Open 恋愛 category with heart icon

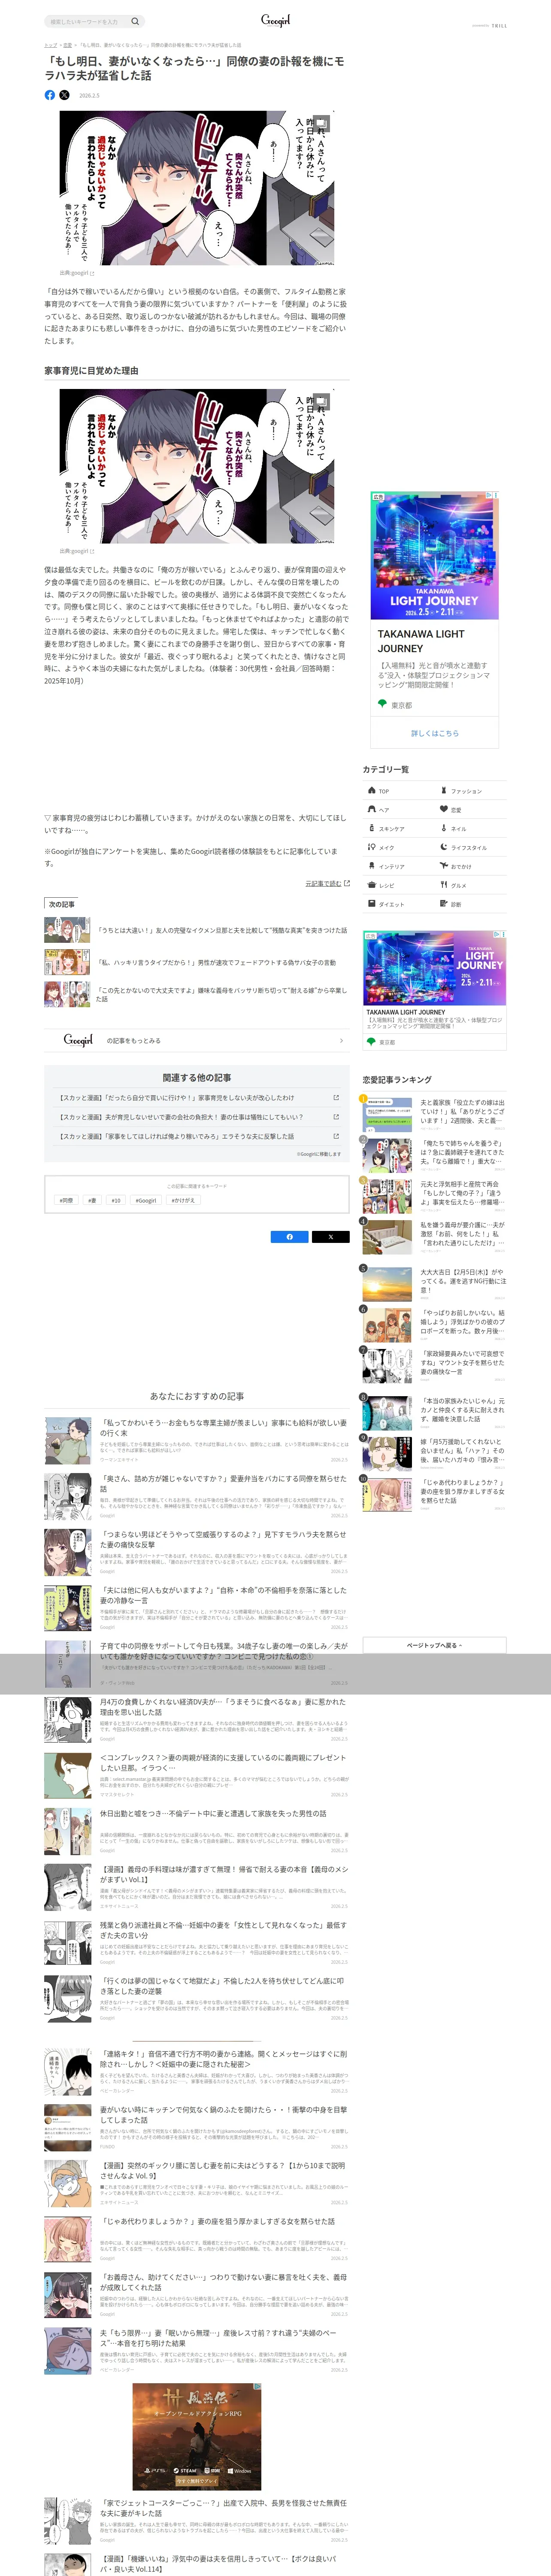pyautogui.click(x=472, y=809)
